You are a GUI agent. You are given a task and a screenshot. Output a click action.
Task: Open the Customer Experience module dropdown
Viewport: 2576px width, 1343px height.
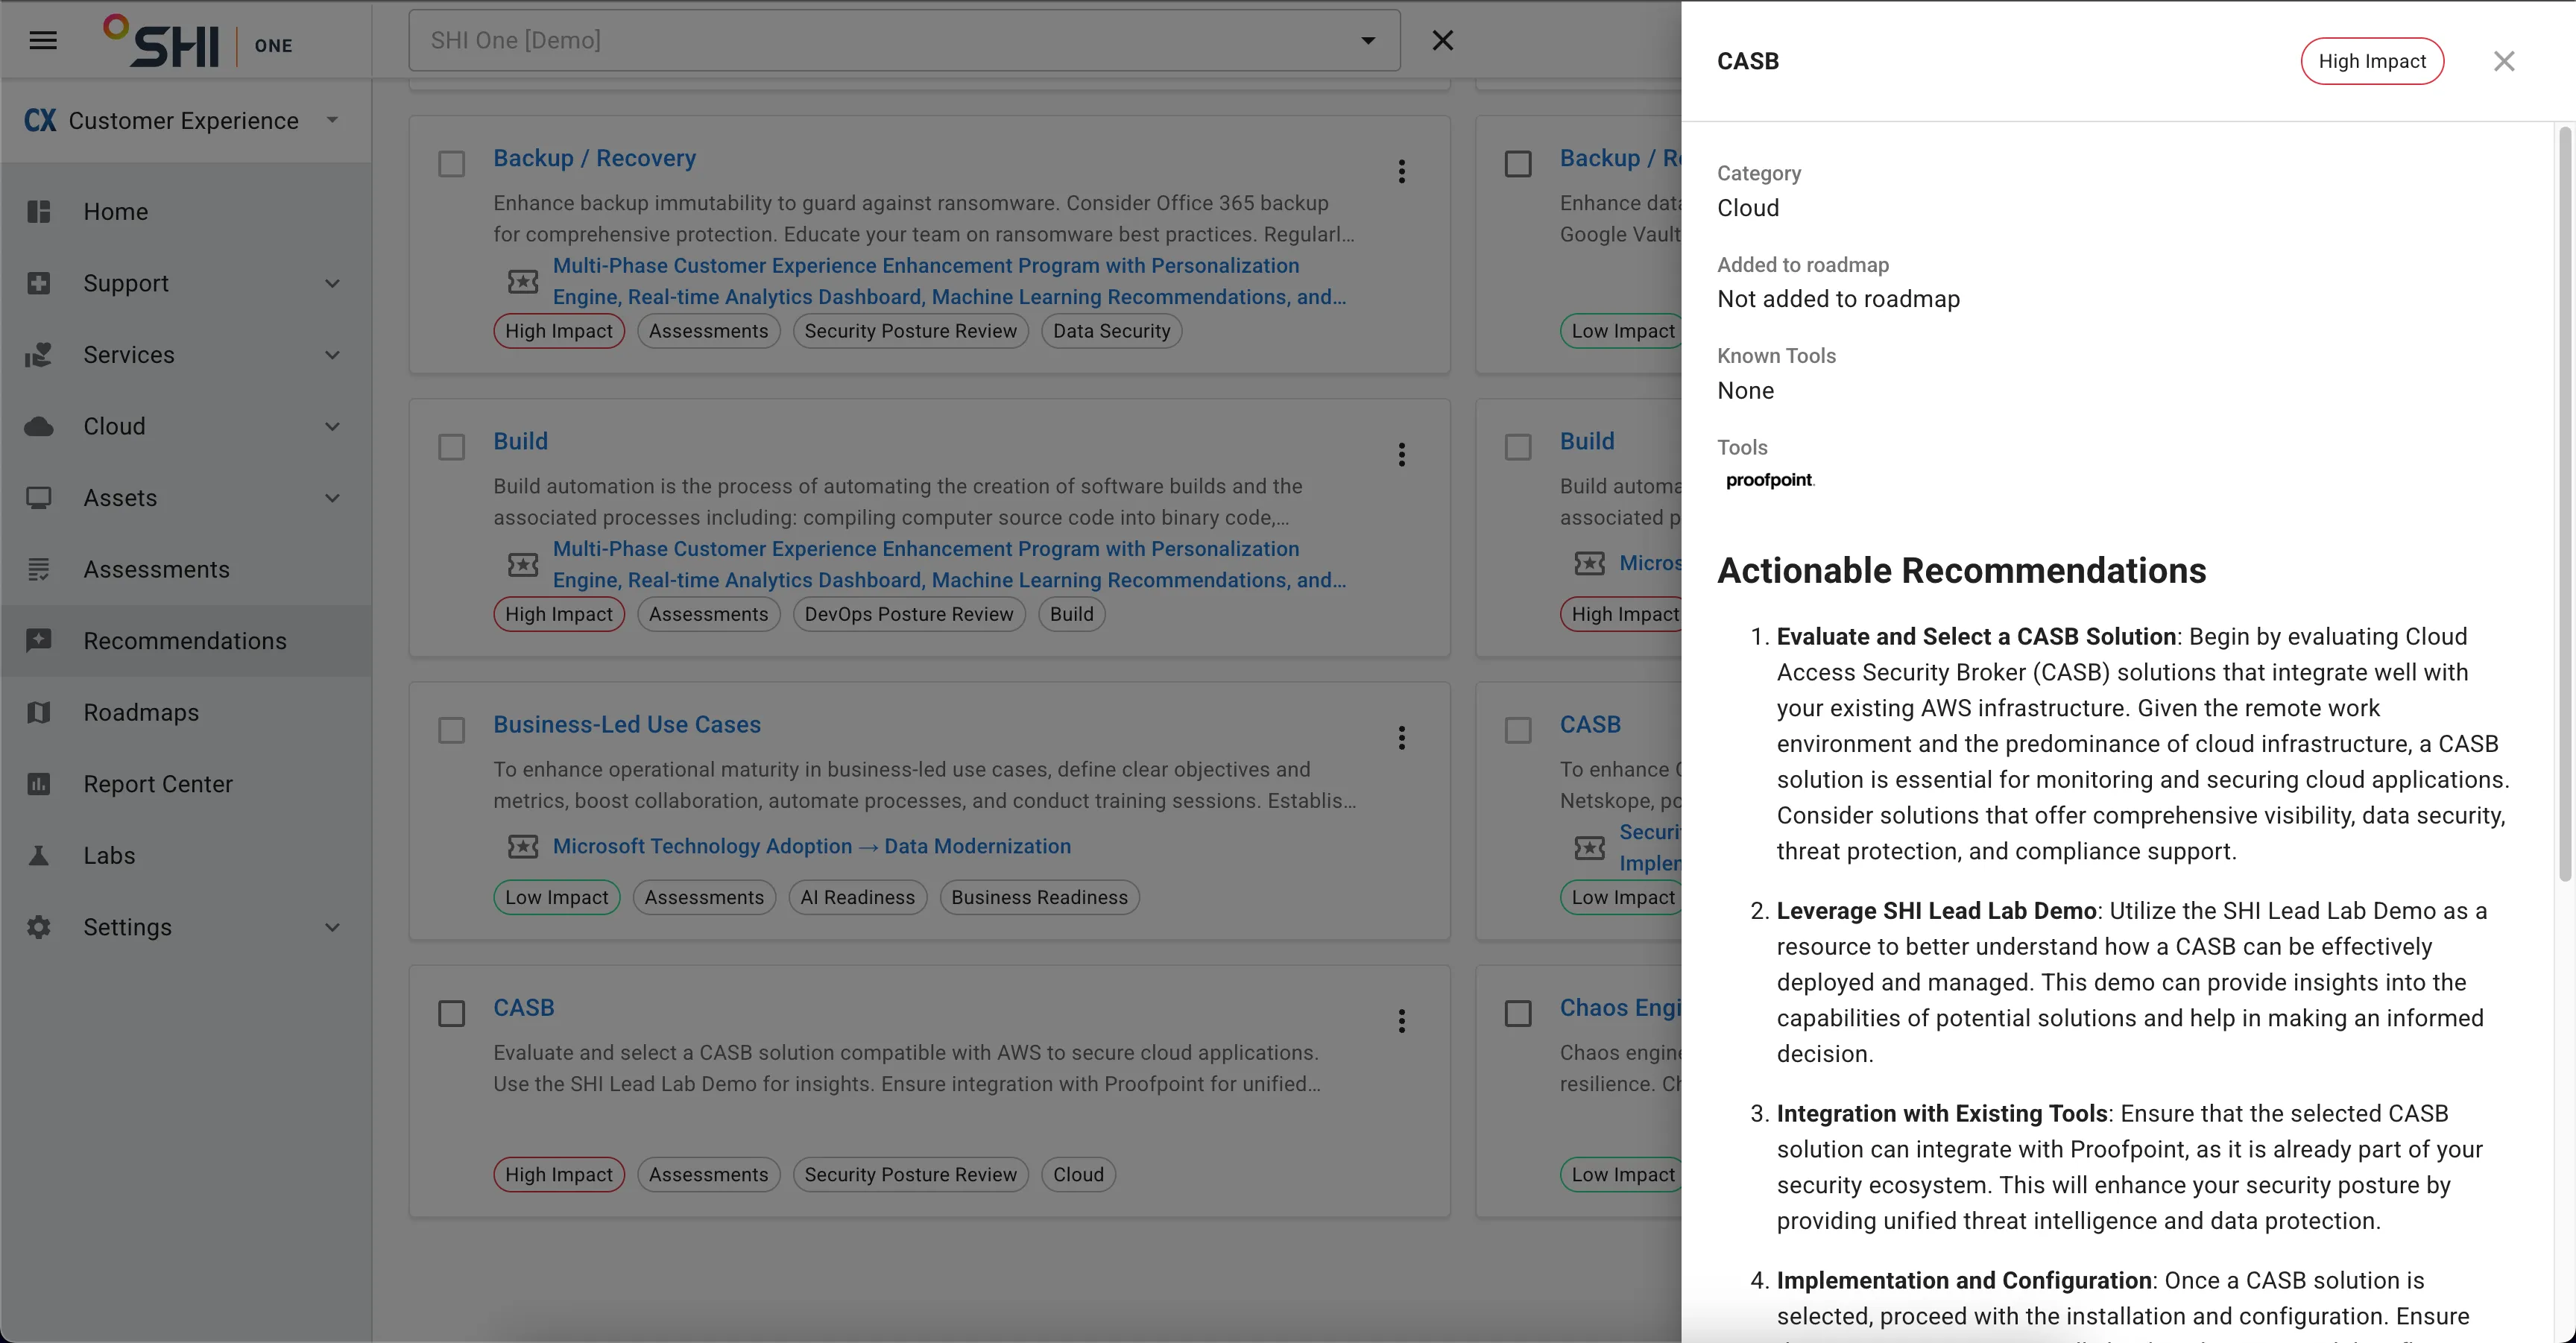[185, 121]
